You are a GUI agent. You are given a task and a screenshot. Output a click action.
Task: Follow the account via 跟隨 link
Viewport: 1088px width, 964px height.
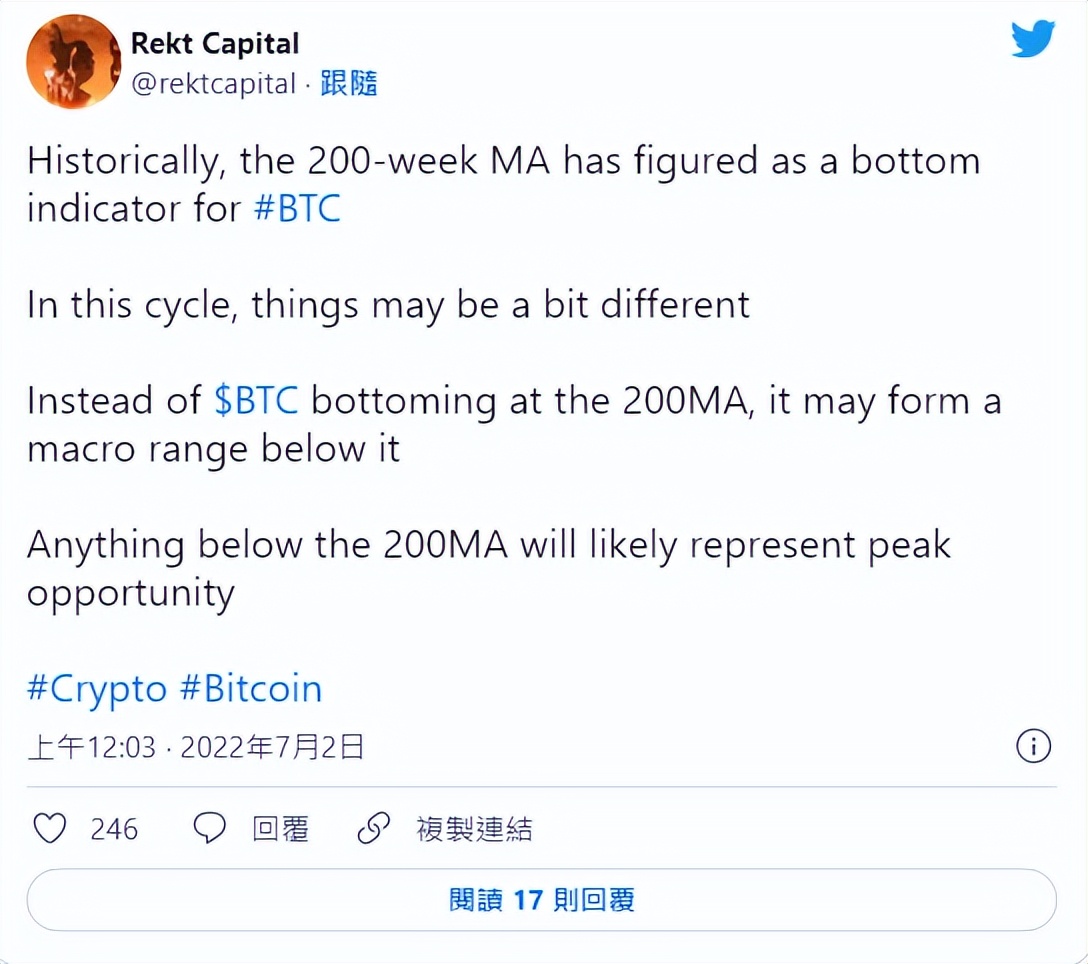pos(348,85)
